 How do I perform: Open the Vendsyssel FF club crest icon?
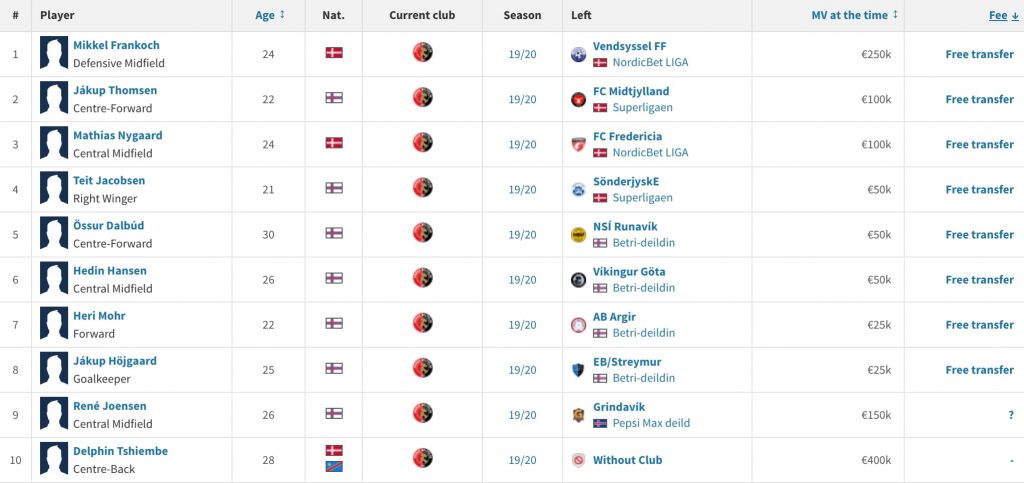pyautogui.click(x=578, y=54)
